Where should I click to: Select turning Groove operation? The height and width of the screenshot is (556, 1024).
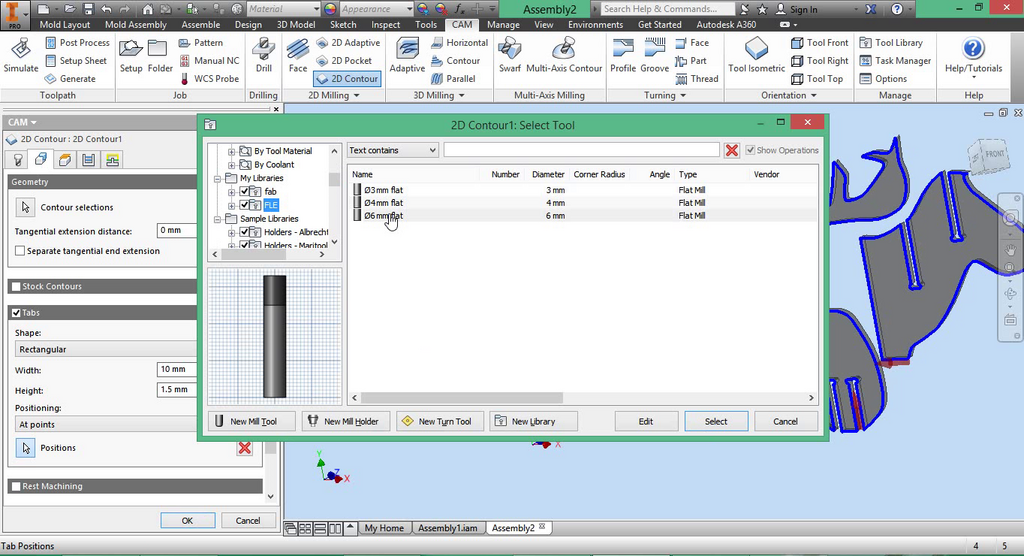pyautogui.click(x=654, y=56)
